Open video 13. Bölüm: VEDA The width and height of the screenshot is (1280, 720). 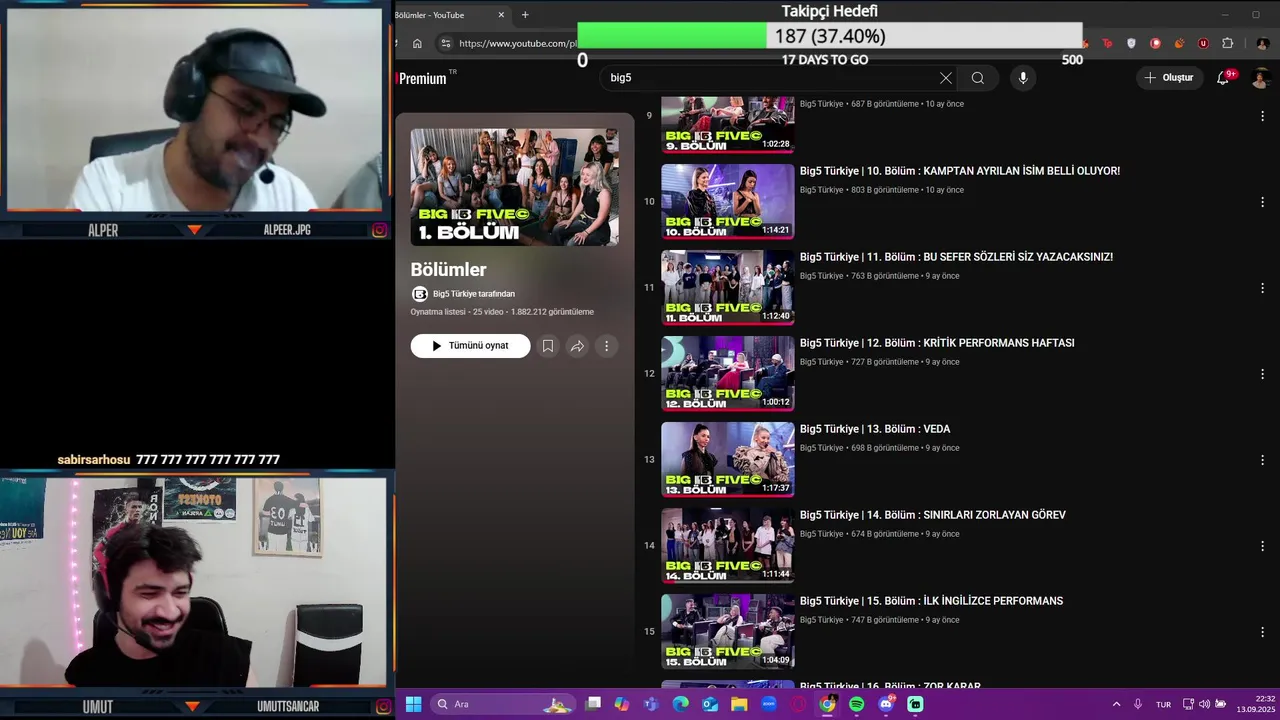pyautogui.click(x=875, y=429)
